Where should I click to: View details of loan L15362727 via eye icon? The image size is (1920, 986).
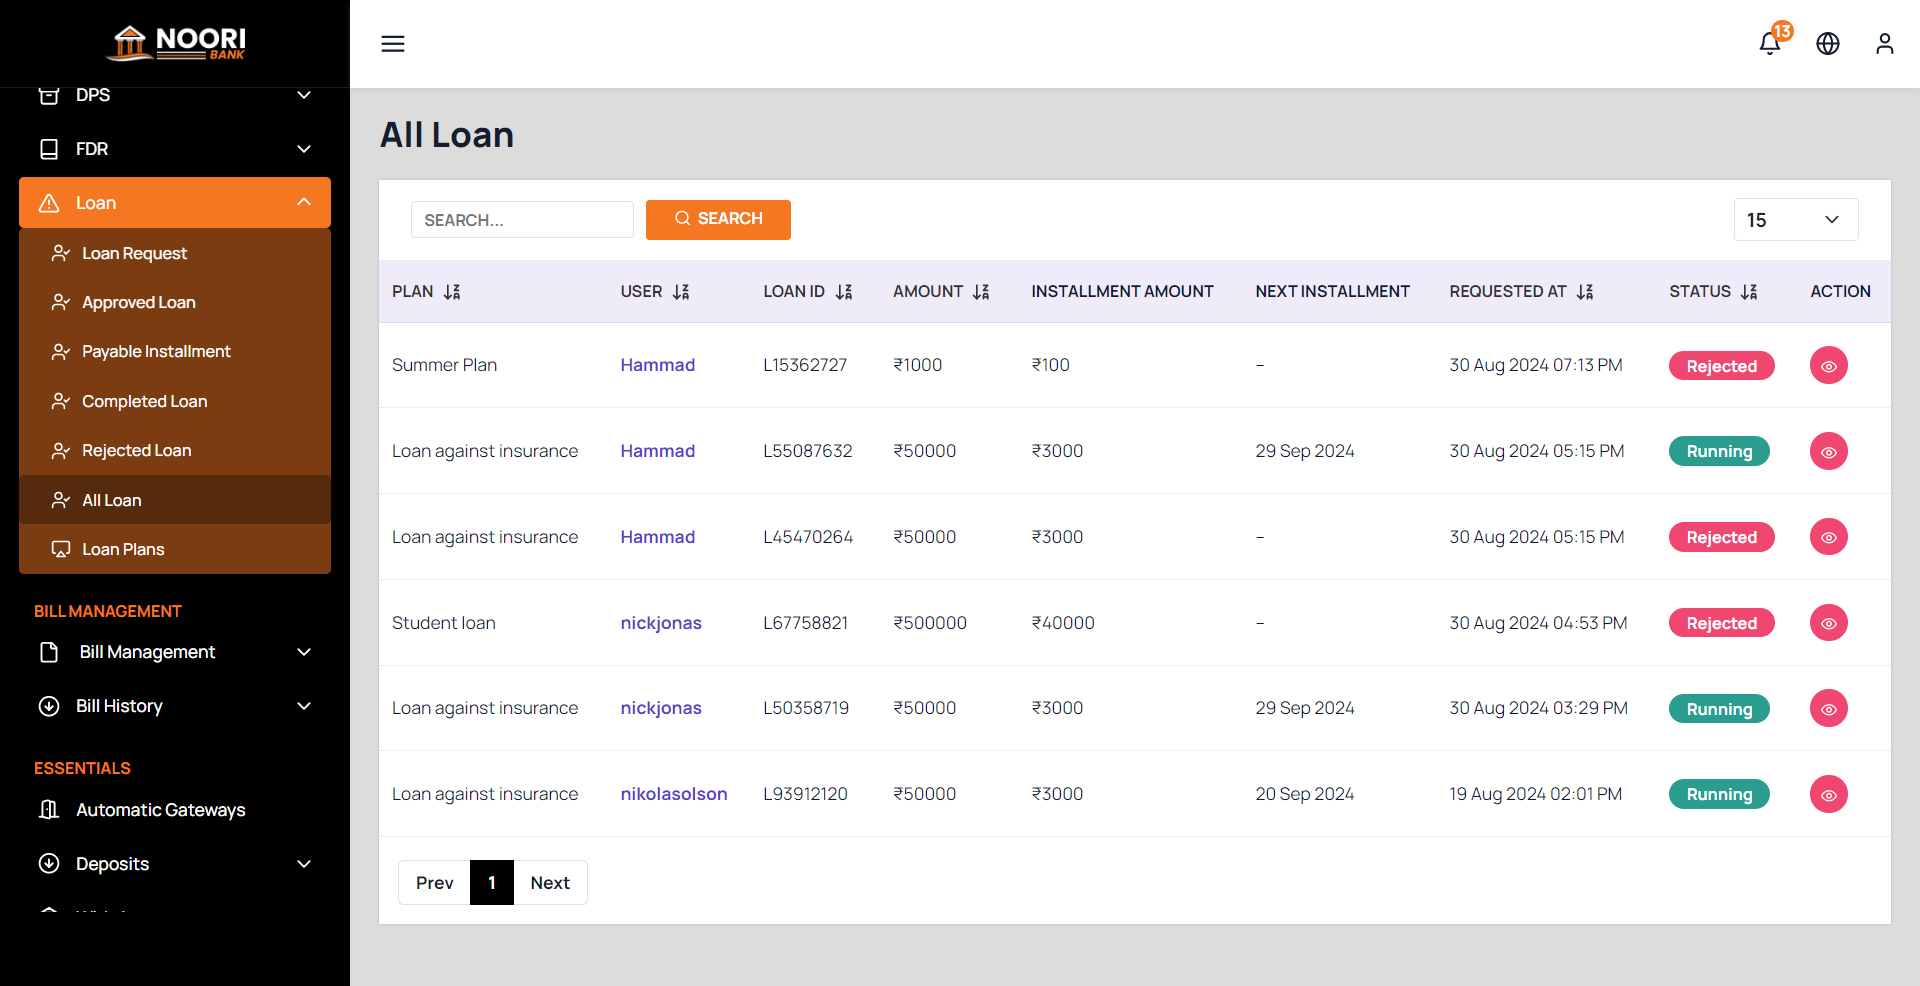[x=1828, y=365]
